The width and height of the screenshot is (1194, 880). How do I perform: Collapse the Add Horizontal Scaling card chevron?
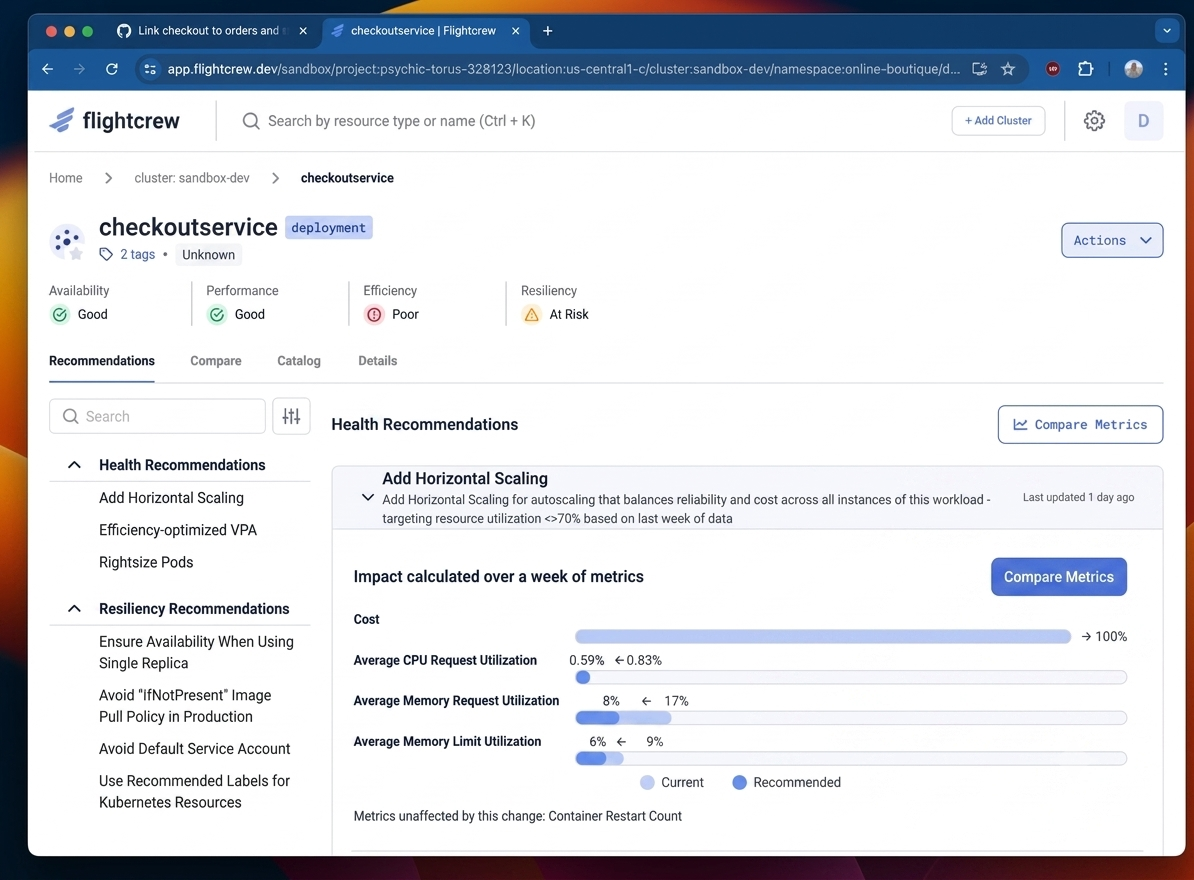[x=368, y=498]
